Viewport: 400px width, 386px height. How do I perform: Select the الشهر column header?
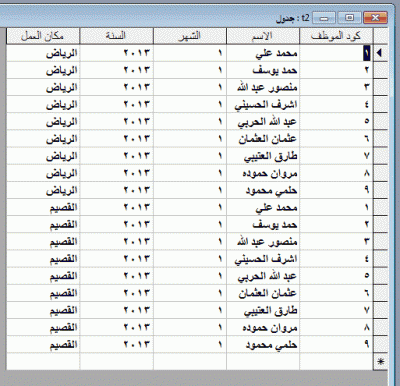tap(190, 36)
